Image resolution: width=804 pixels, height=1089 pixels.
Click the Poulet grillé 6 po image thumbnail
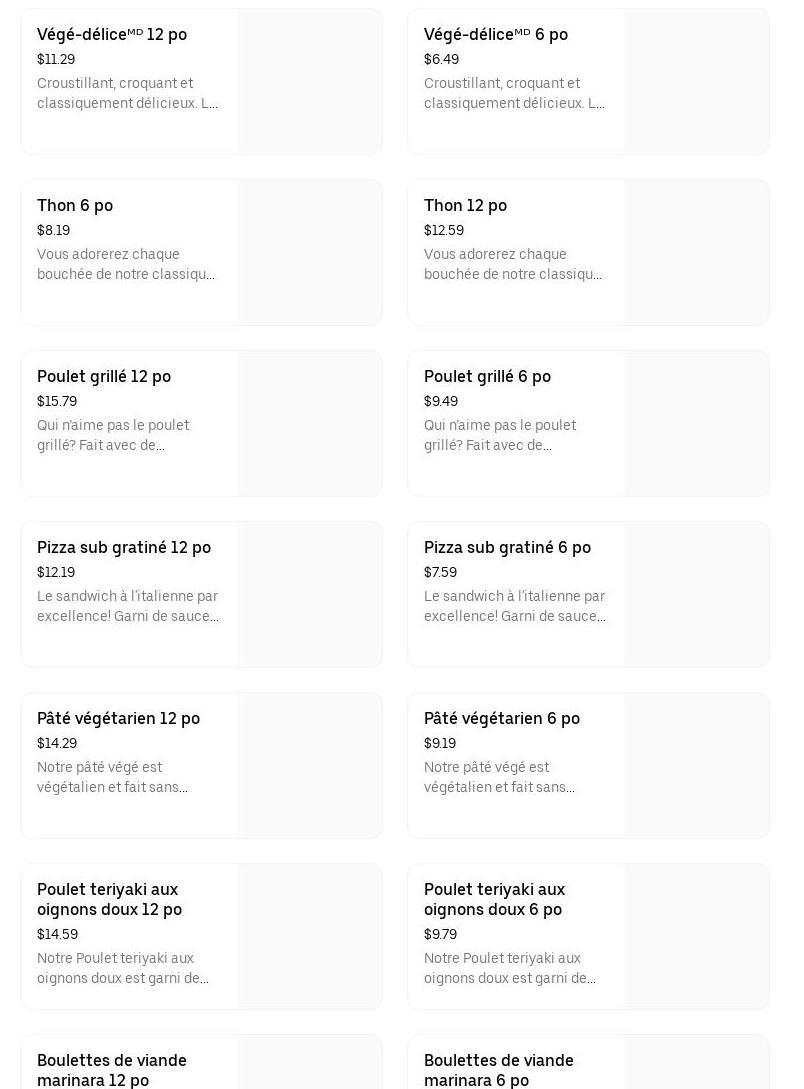[x=697, y=424]
